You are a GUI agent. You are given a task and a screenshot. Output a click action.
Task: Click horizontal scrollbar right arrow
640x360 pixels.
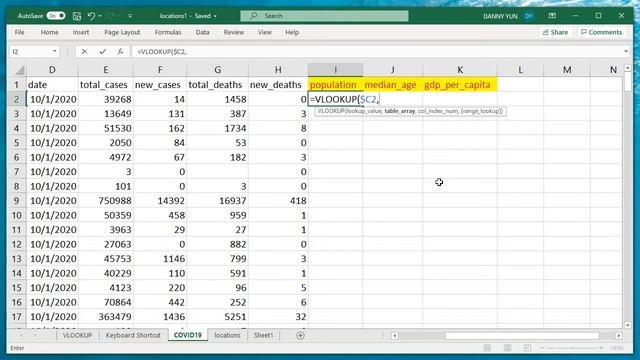(x=619, y=336)
